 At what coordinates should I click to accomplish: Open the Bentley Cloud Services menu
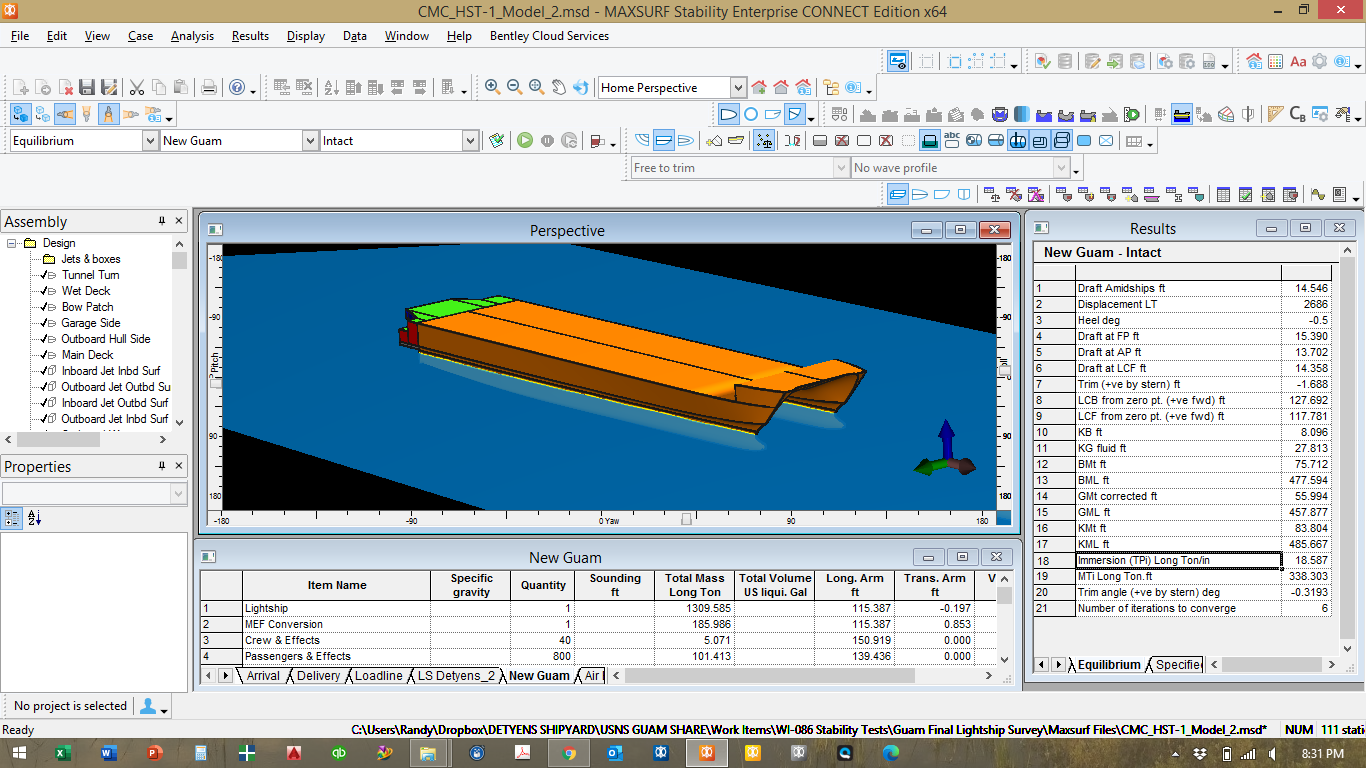(x=549, y=36)
